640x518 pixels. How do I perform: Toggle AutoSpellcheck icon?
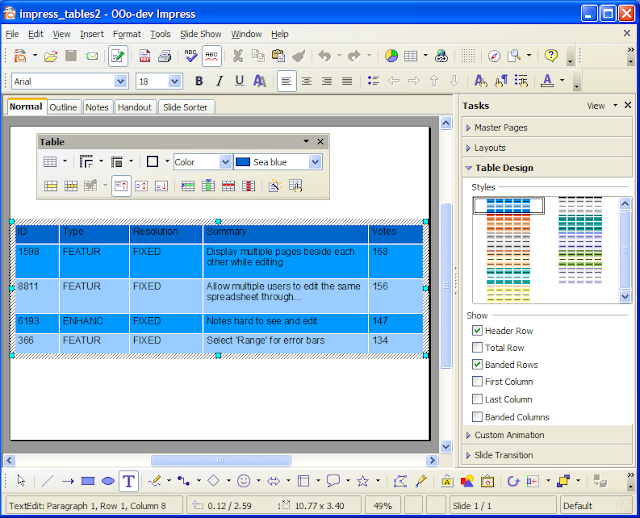pos(211,56)
